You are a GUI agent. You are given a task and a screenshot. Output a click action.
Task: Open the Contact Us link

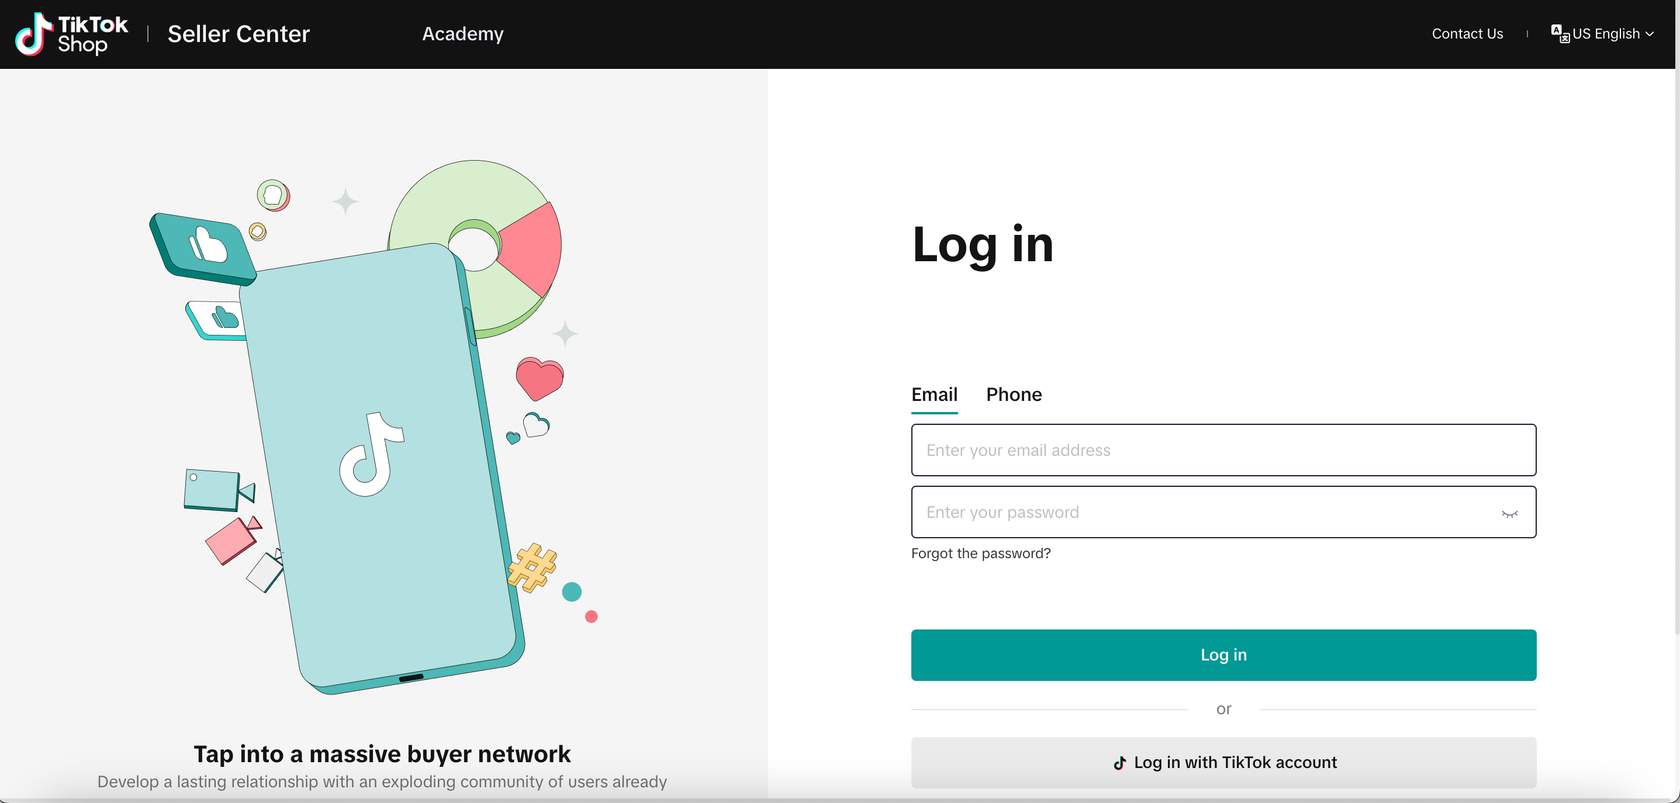coord(1467,34)
